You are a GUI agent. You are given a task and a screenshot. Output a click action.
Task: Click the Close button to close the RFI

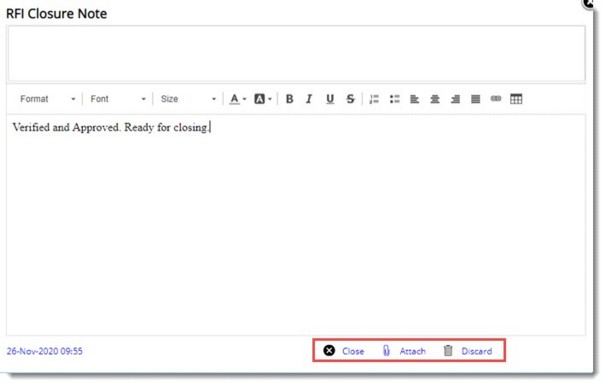tap(344, 351)
